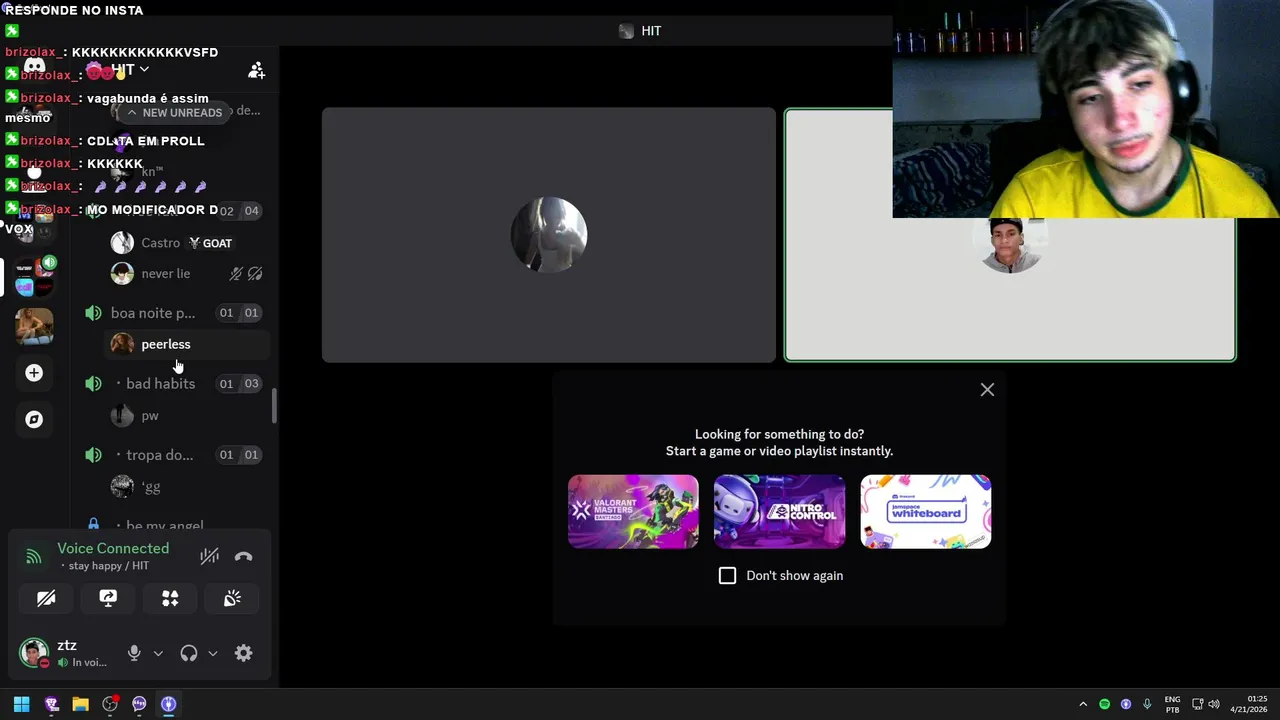Open the soundboard party-popper button
The height and width of the screenshot is (720, 1280).
pyautogui.click(x=232, y=598)
